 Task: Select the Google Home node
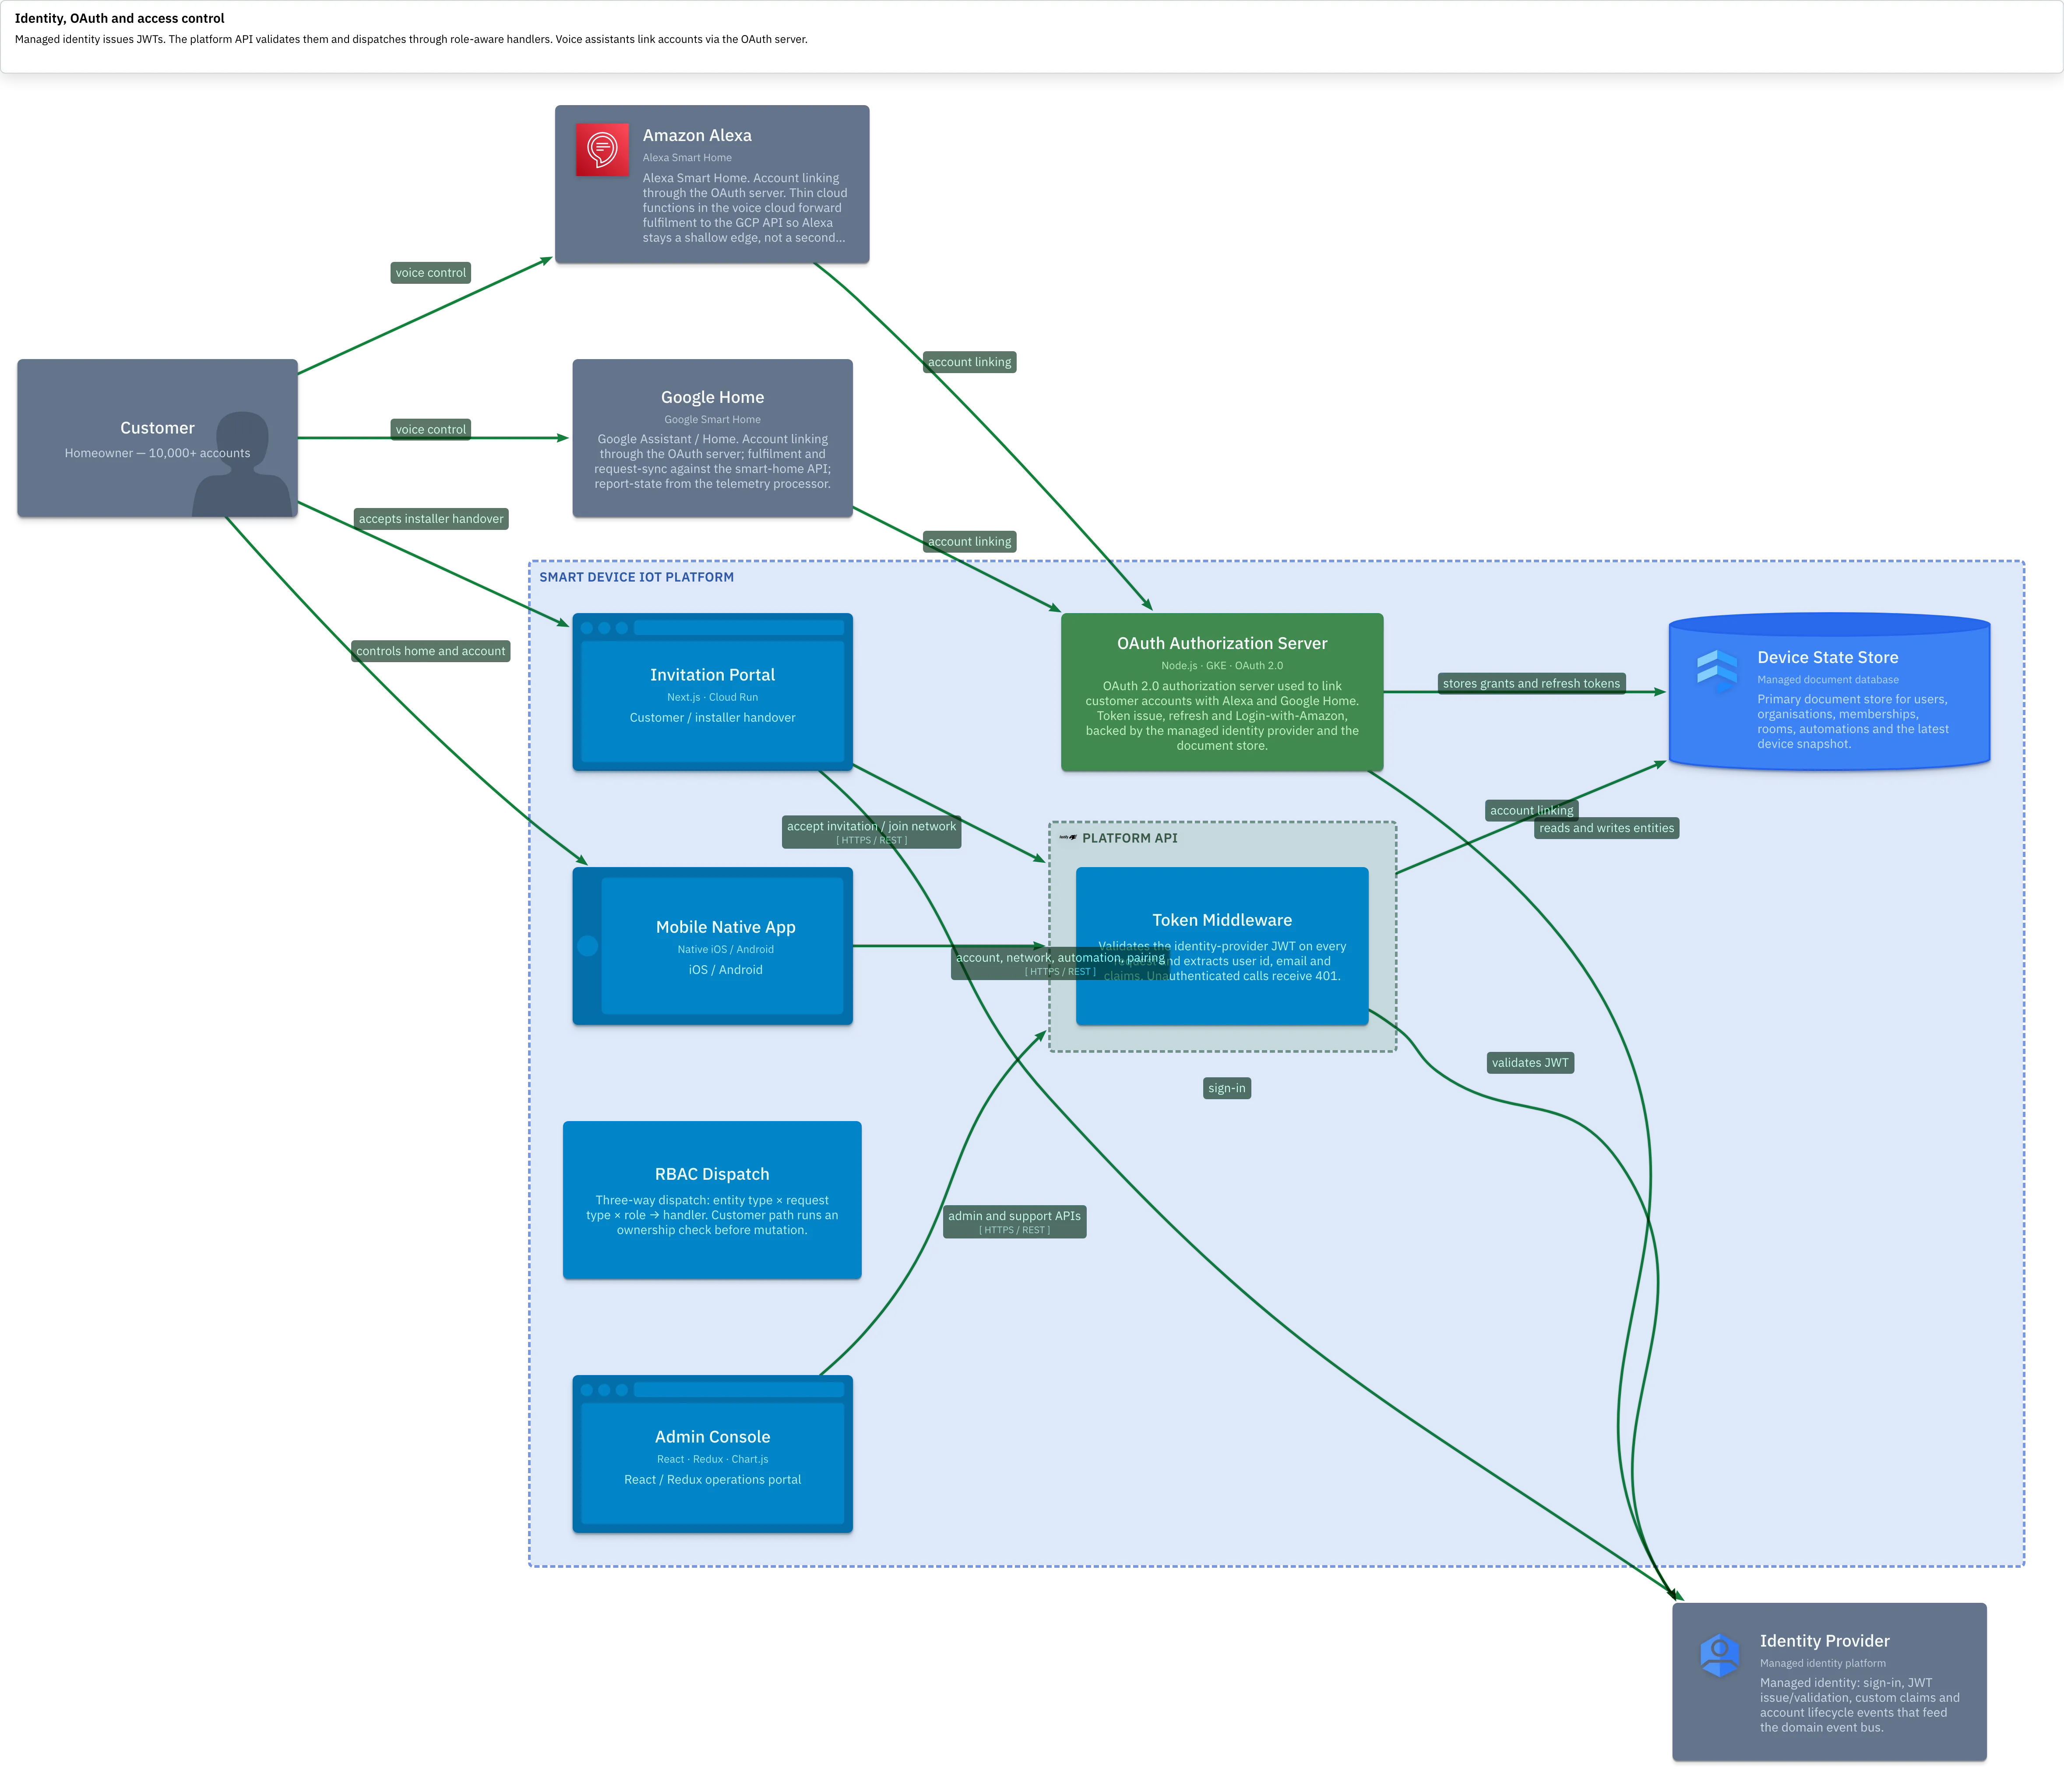712,438
